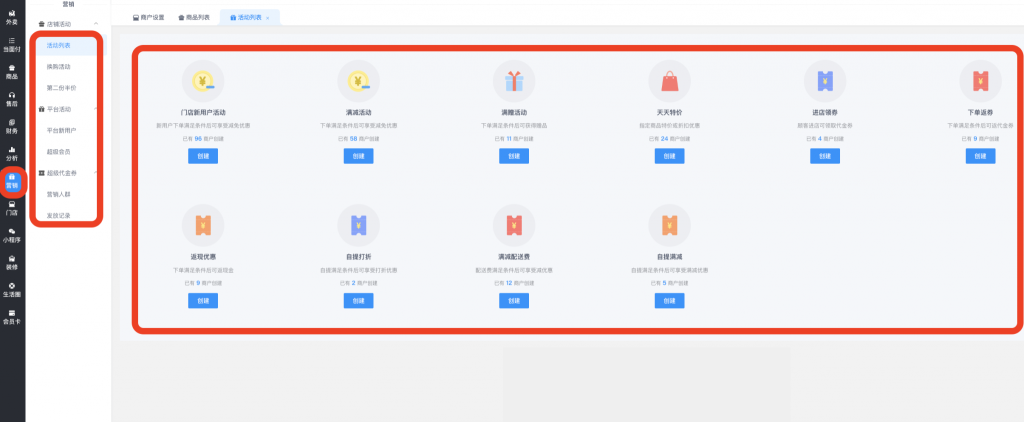Screen dimensions: 1024x422
Task: Click 创建 under 满减配送费
Action: [513, 300]
